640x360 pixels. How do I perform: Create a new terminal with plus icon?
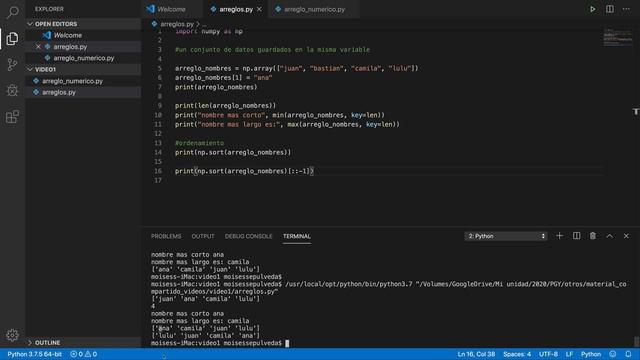560,236
